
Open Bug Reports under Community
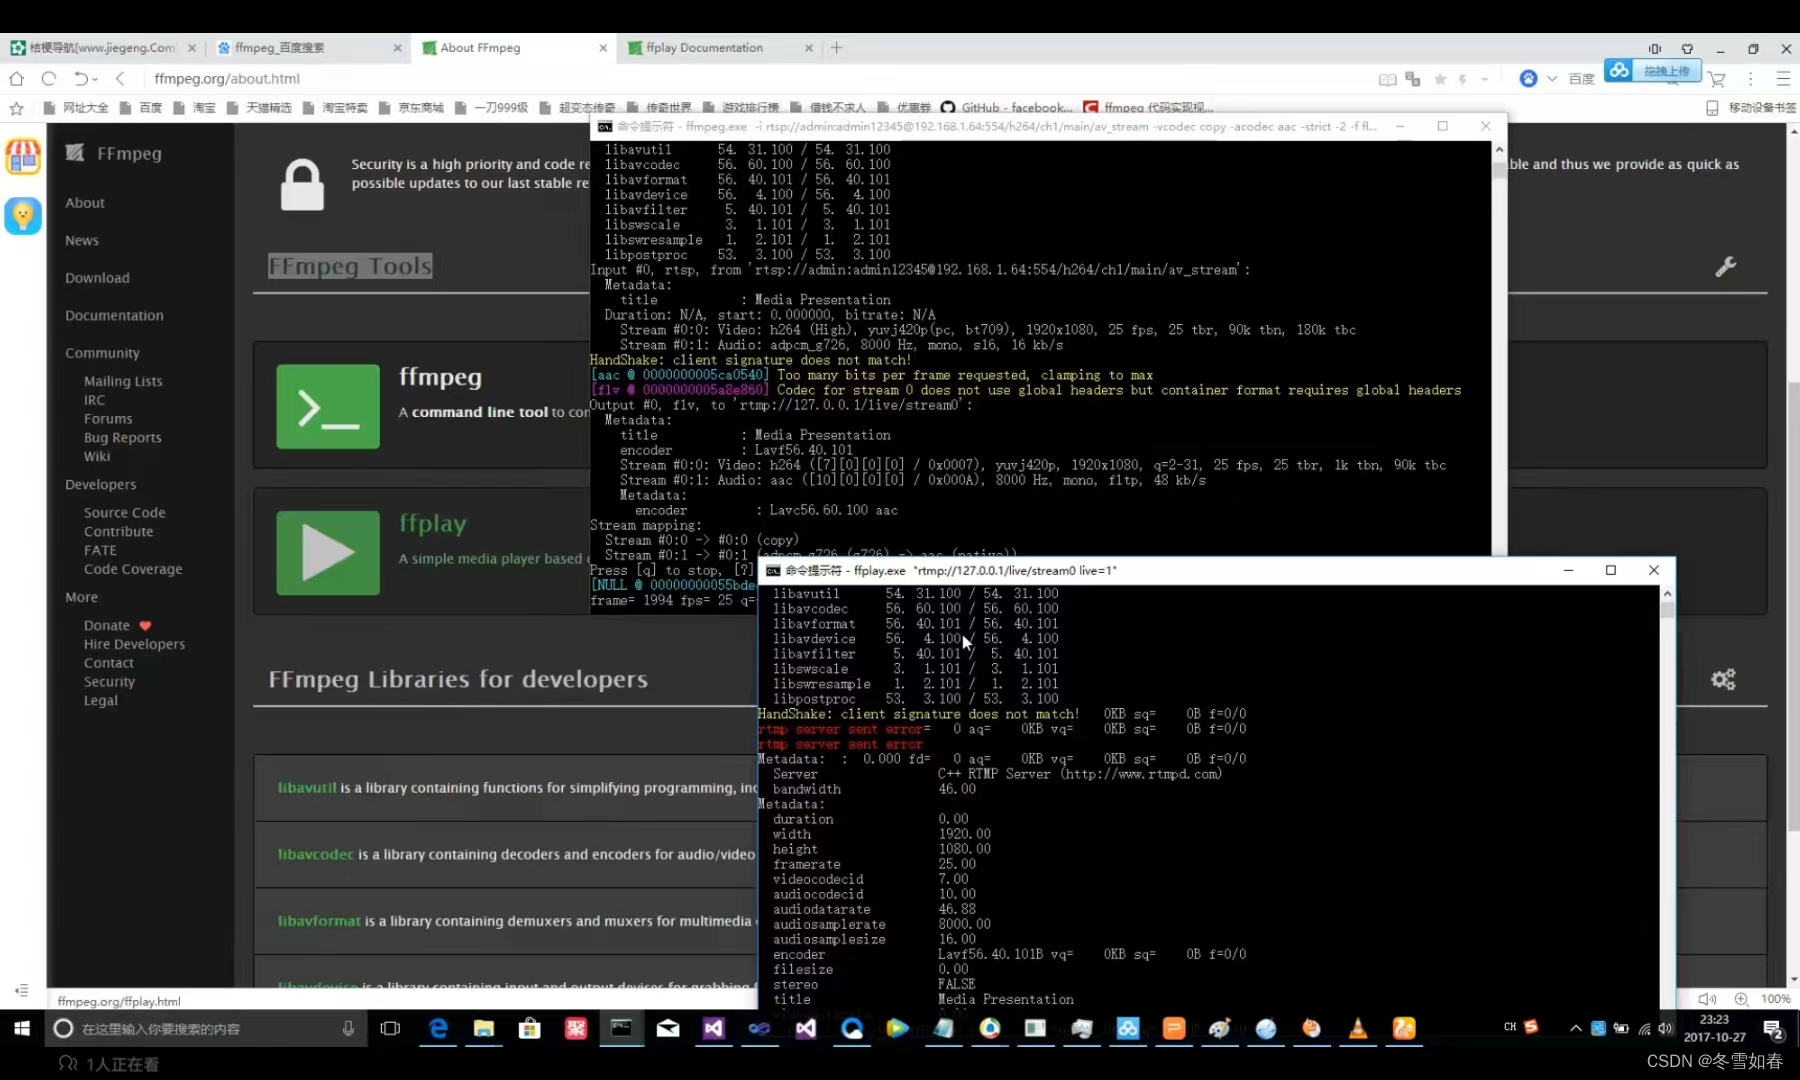click(122, 438)
